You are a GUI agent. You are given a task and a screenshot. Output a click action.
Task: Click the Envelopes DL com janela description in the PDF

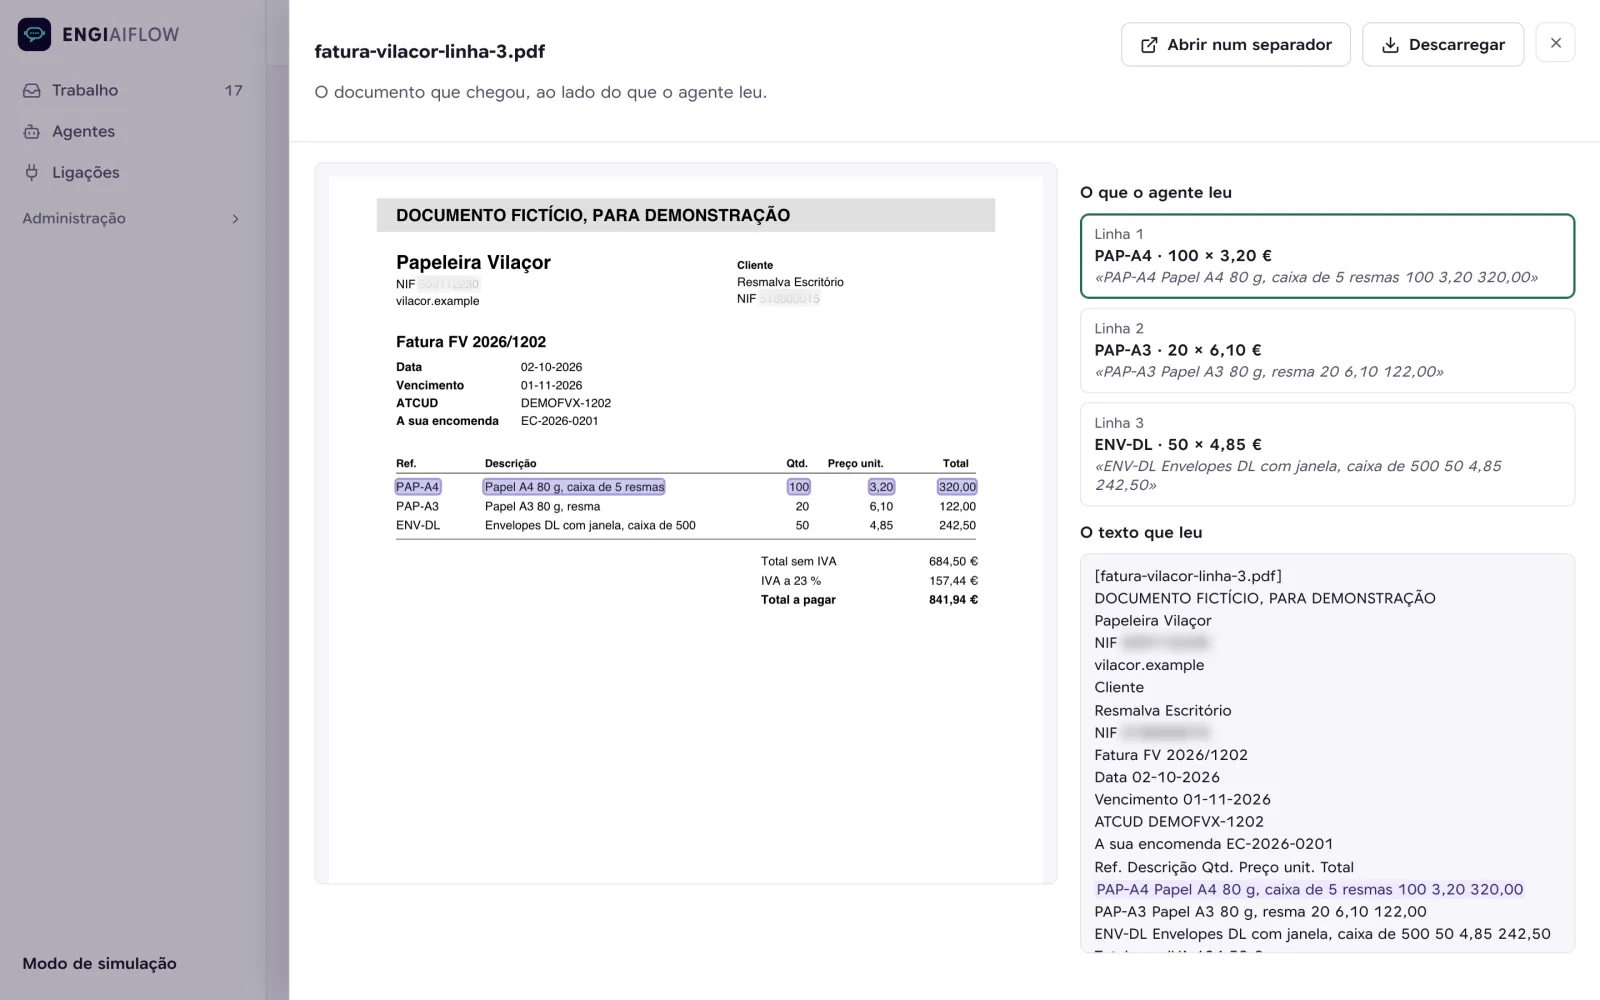(x=590, y=525)
